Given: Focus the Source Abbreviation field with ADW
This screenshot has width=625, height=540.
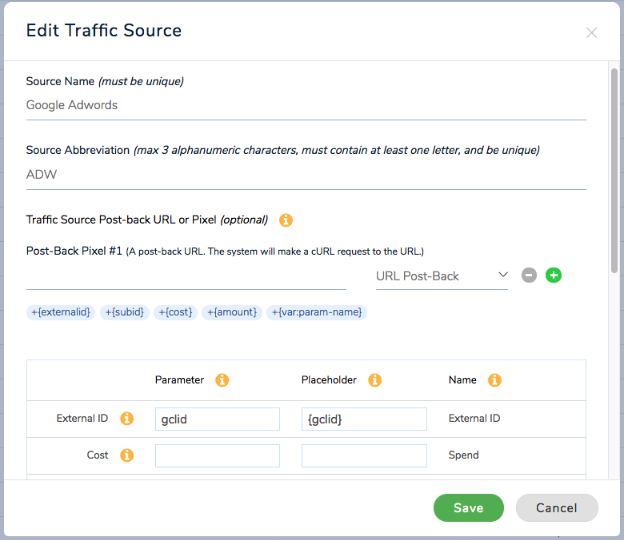Looking at the screenshot, I should tap(306, 175).
